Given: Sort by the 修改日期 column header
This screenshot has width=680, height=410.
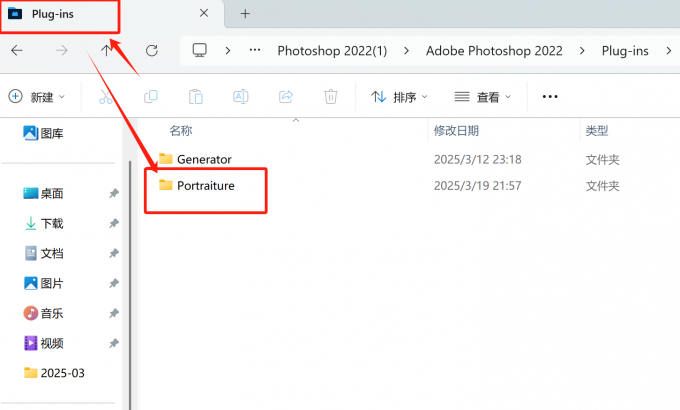Looking at the screenshot, I should (456, 131).
